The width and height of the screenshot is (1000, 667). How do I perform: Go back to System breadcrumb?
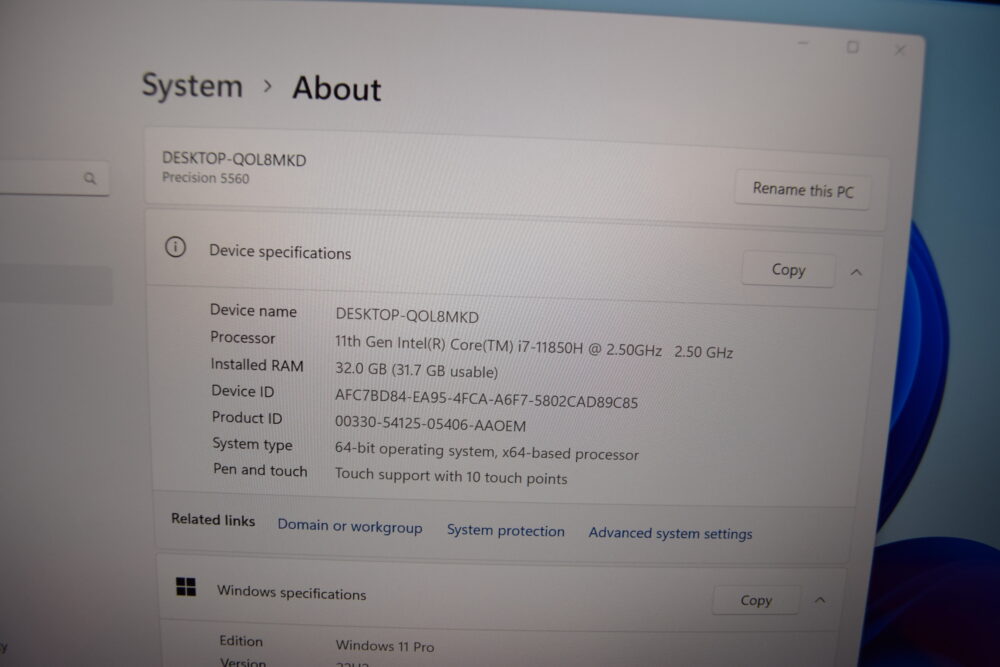click(192, 85)
